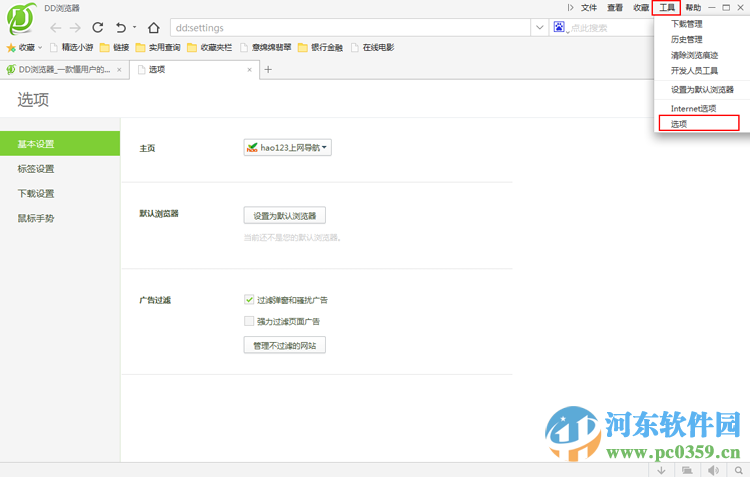The height and width of the screenshot is (477, 750).
Task: Open the 收藏夹栏 bookmark folder
Action: click(x=210, y=47)
